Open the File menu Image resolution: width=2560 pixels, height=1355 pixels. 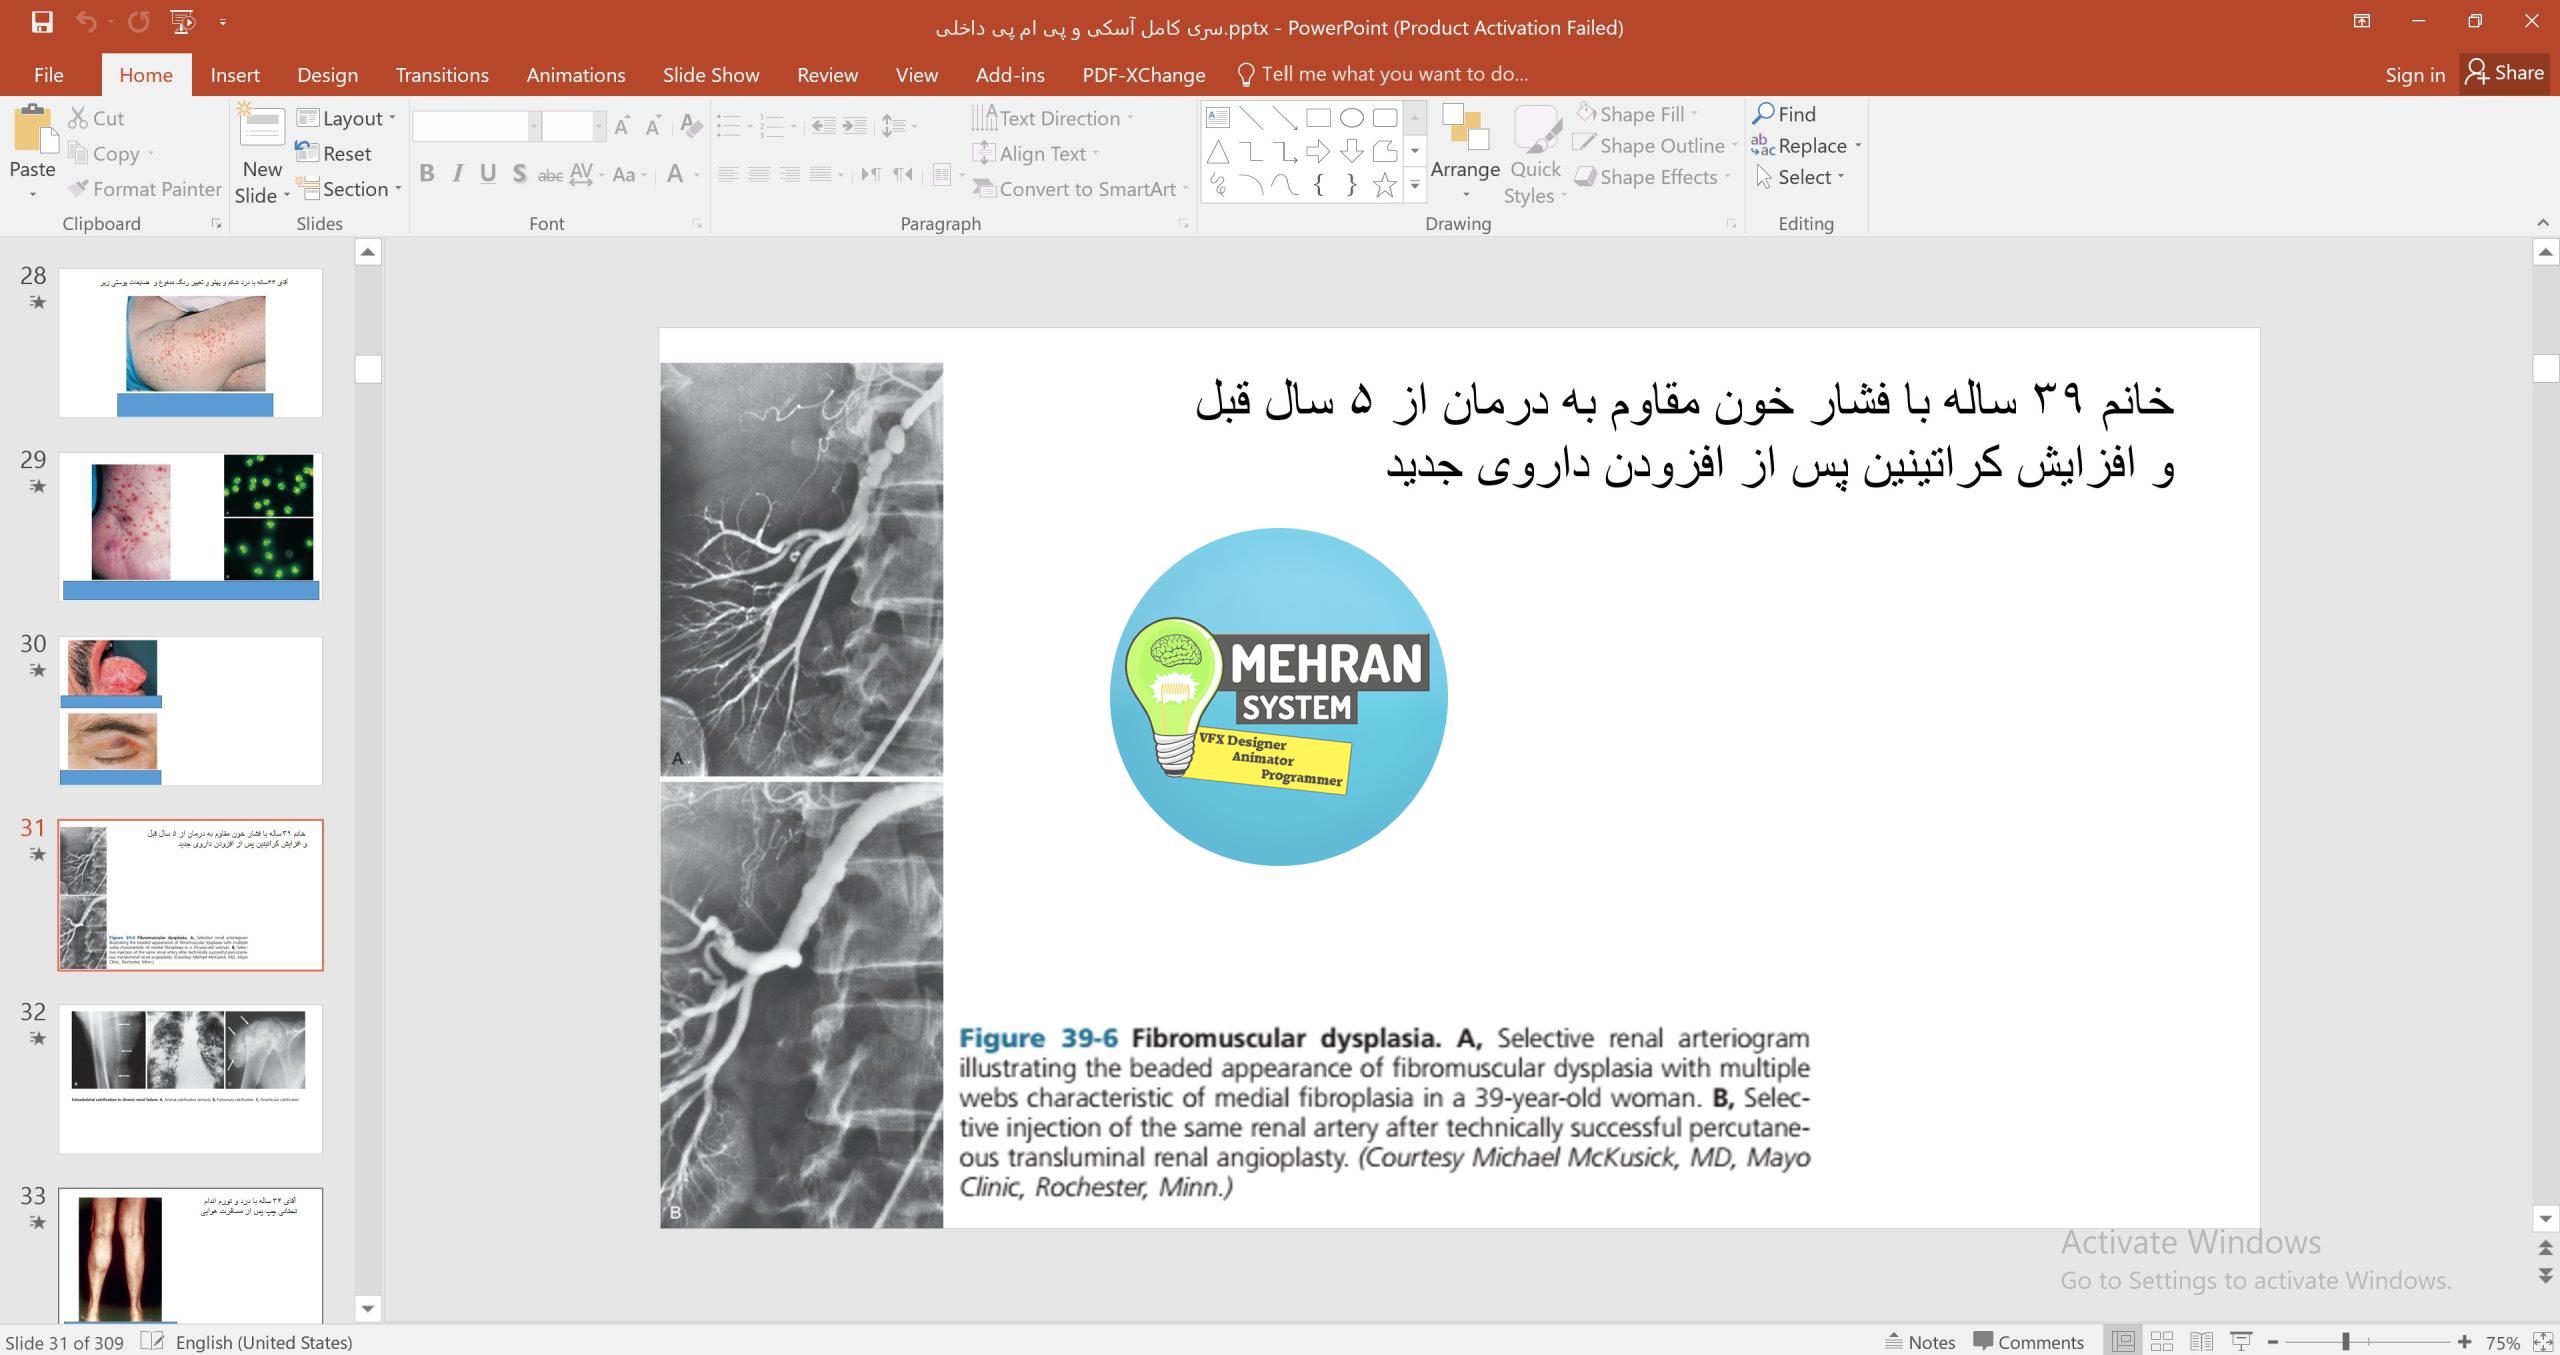(x=48, y=75)
